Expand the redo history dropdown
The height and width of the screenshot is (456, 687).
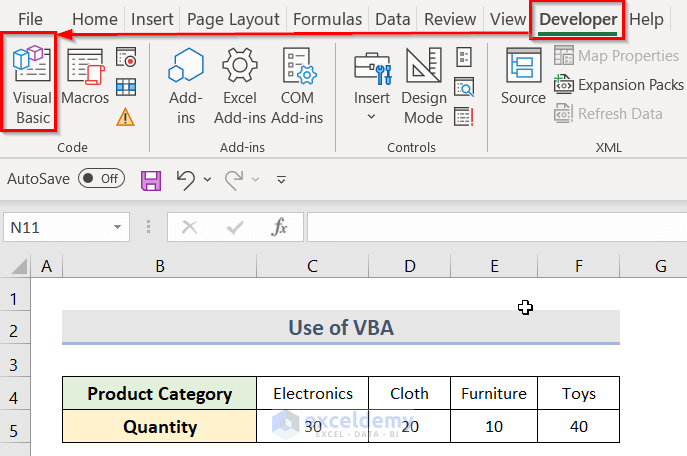(x=255, y=180)
